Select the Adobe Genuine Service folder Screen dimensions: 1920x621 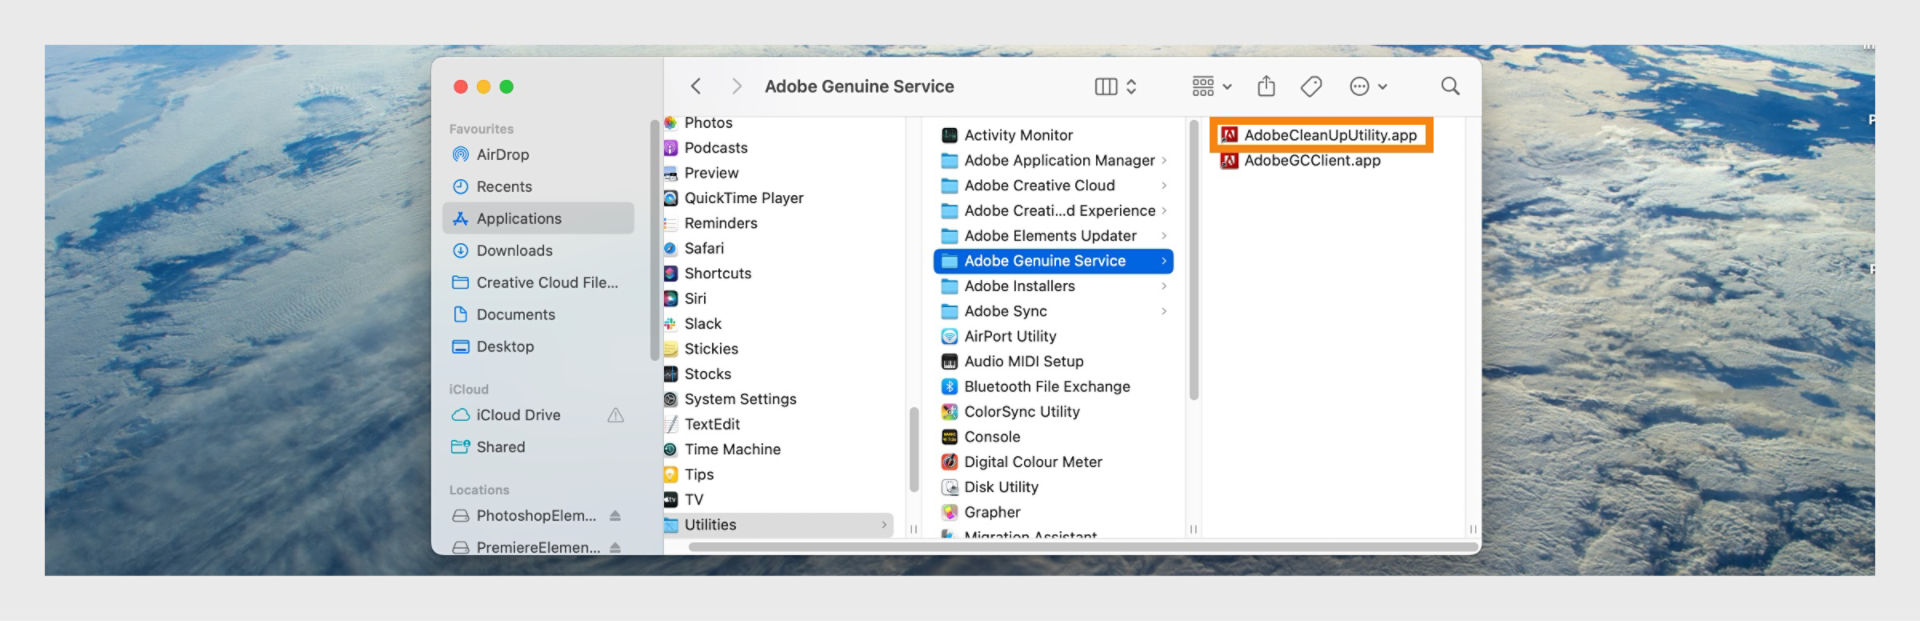1053,261
